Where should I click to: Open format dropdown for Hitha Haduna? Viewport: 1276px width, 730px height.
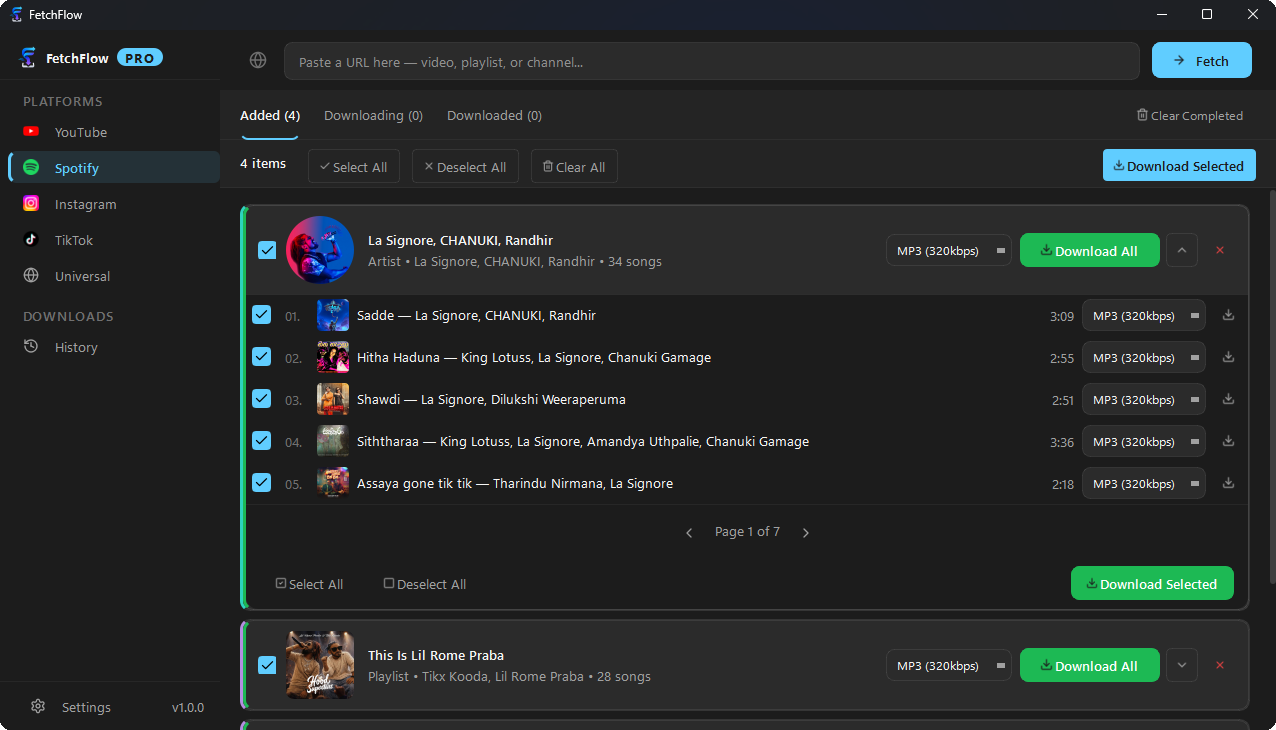(x=1144, y=357)
